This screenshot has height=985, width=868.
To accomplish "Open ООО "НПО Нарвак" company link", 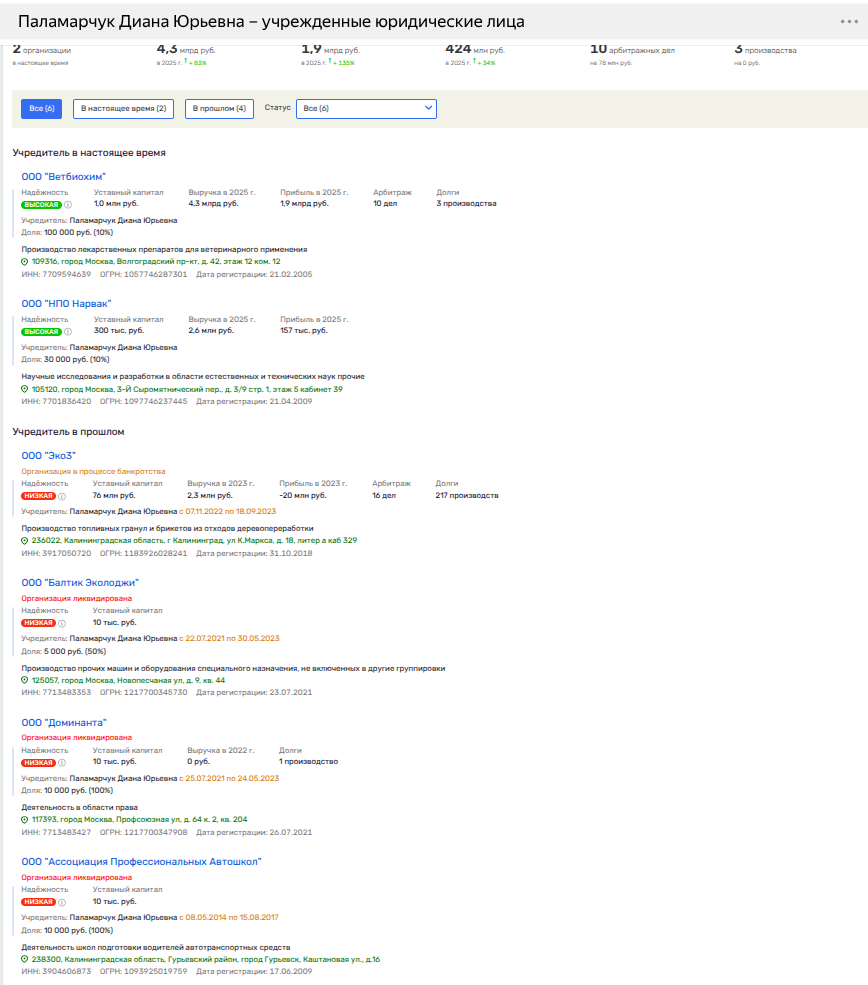I will click(x=66, y=303).
